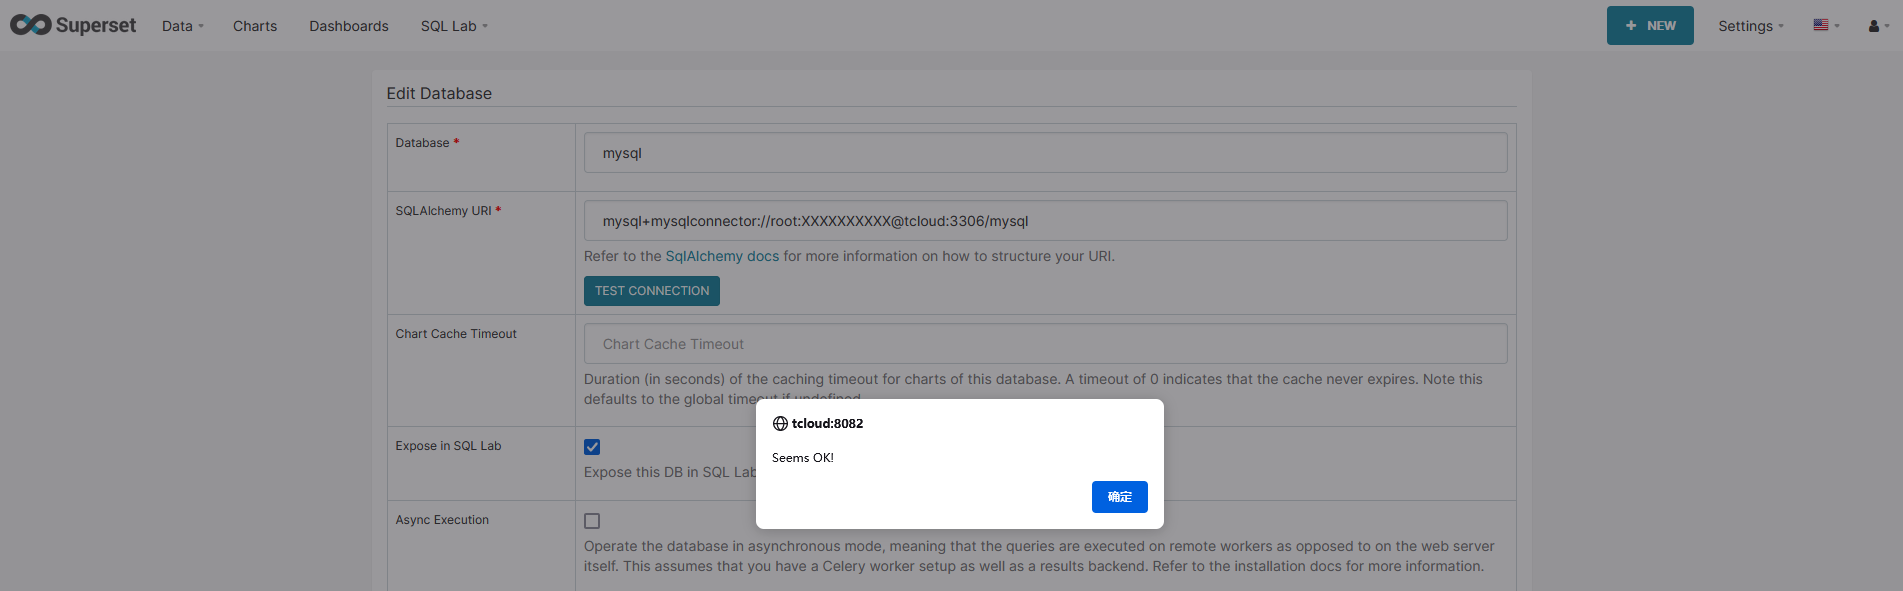Click the globe icon in tcloud:8082 dialog
Screen dimensions: 1903x591
pos(780,424)
